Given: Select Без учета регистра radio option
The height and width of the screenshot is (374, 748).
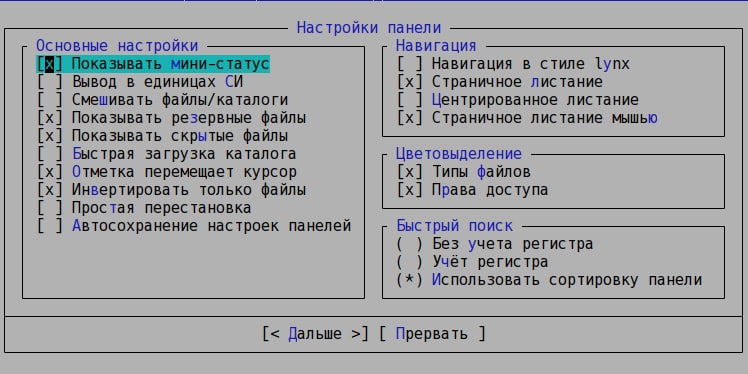Looking at the screenshot, I should (x=495, y=244).
